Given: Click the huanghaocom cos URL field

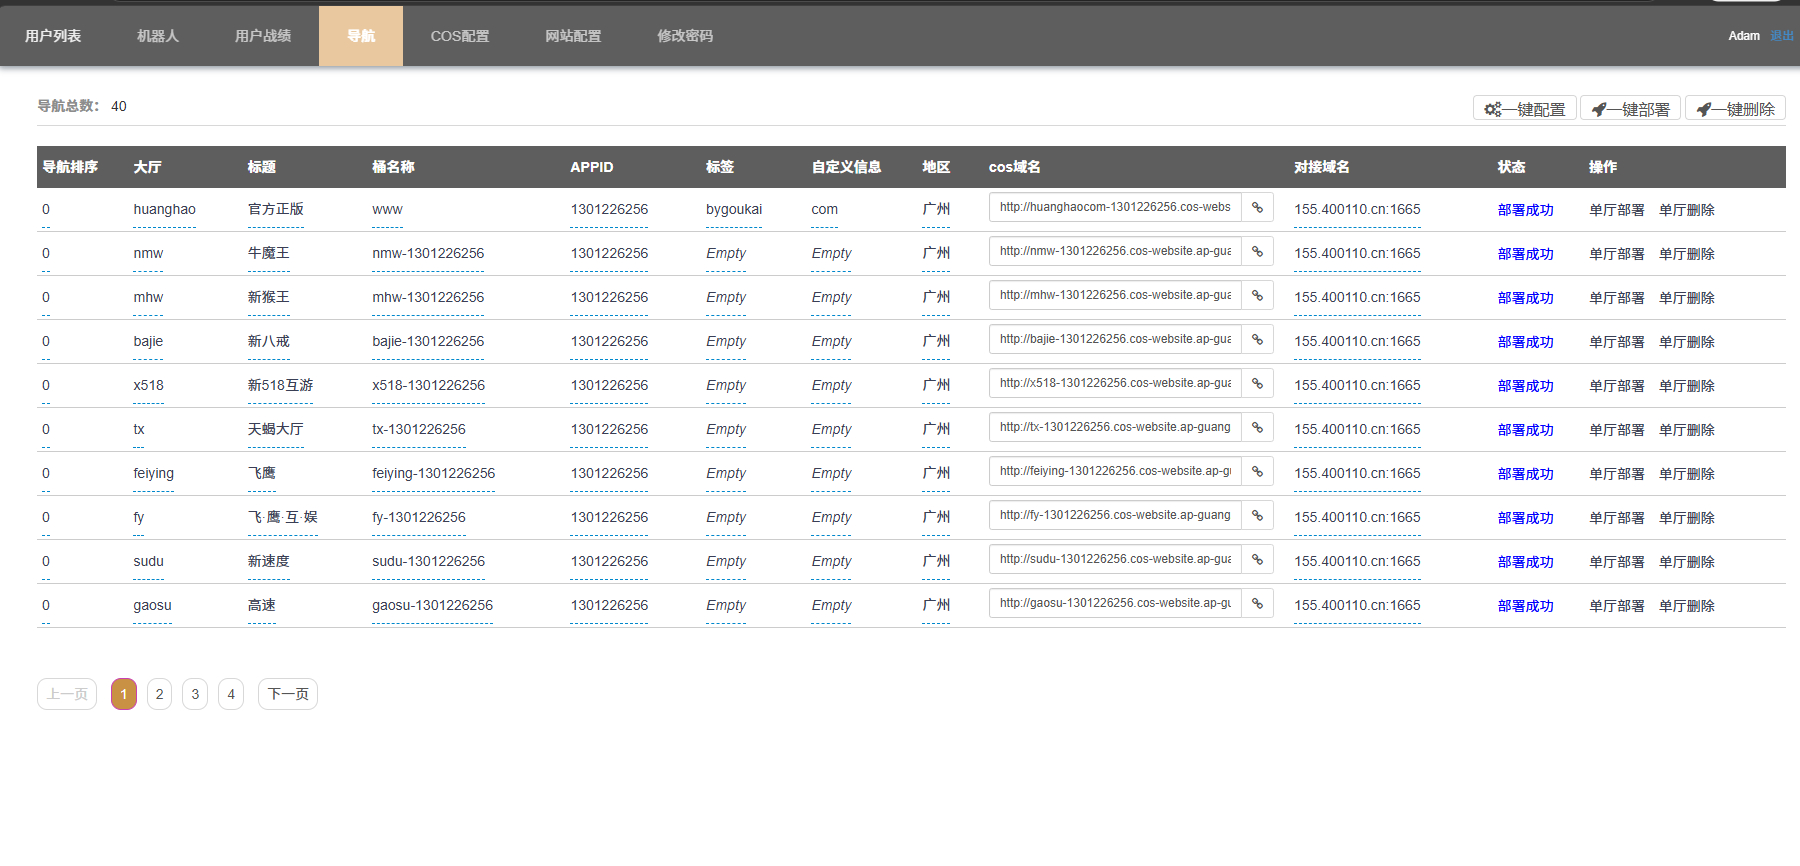Looking at the screenshot, I should click(1115, 208).
